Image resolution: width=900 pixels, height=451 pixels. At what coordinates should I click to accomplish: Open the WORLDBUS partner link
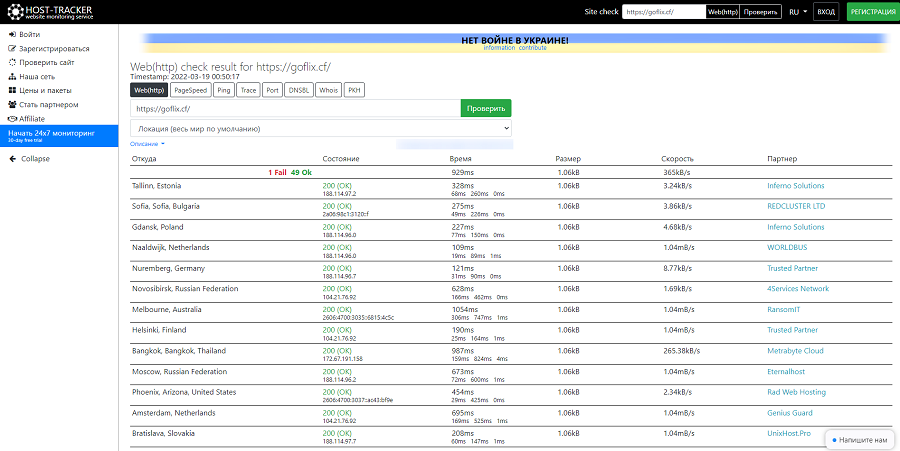788,247
